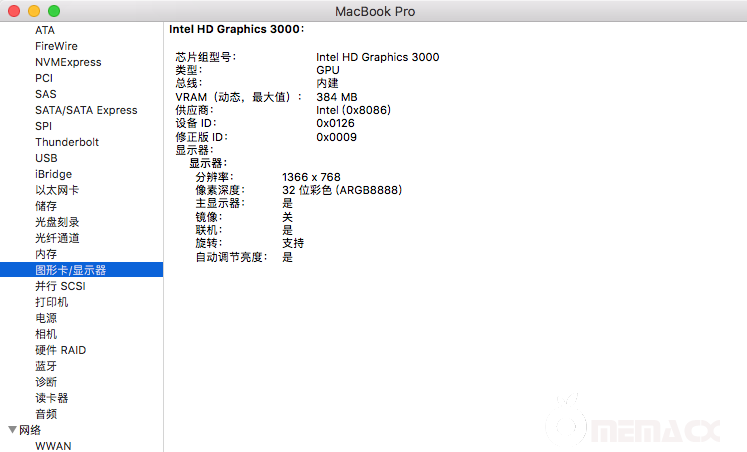The image size is (747, 452).
Task: Maximize the window with green button
Action: point(54,11)
